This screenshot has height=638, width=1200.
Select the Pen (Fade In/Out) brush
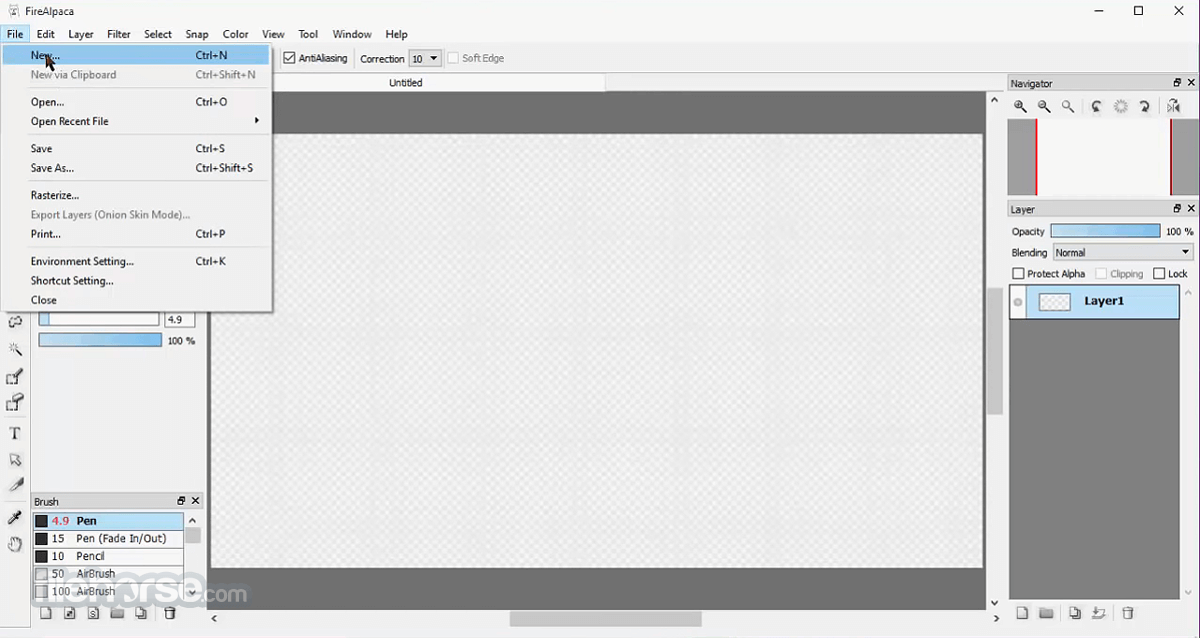[108, 539]
